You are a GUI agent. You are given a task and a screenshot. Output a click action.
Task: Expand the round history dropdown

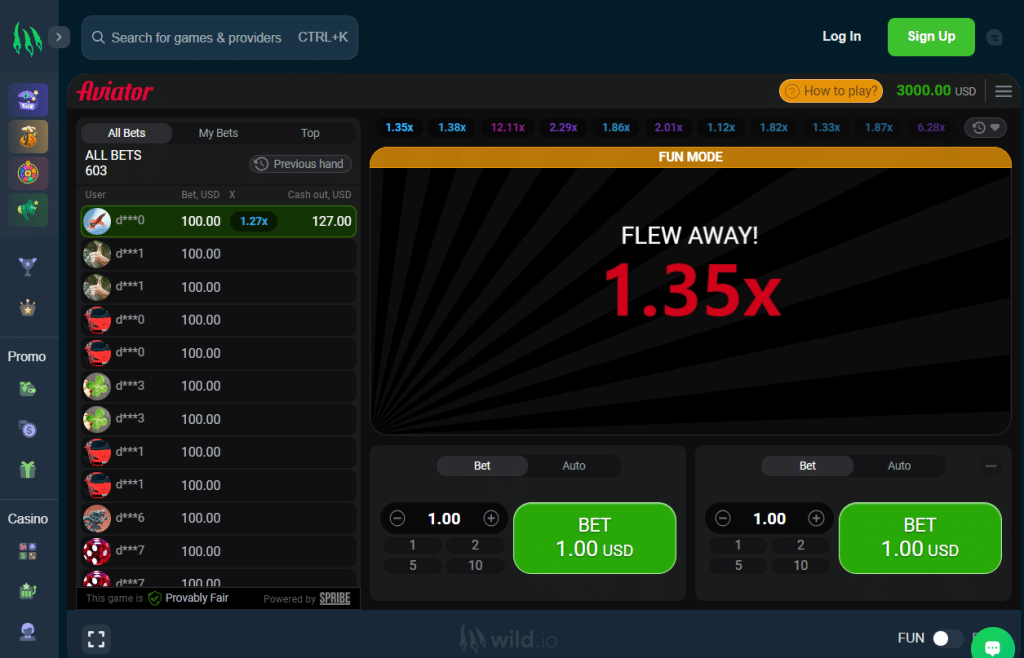(x=985, y=127)
